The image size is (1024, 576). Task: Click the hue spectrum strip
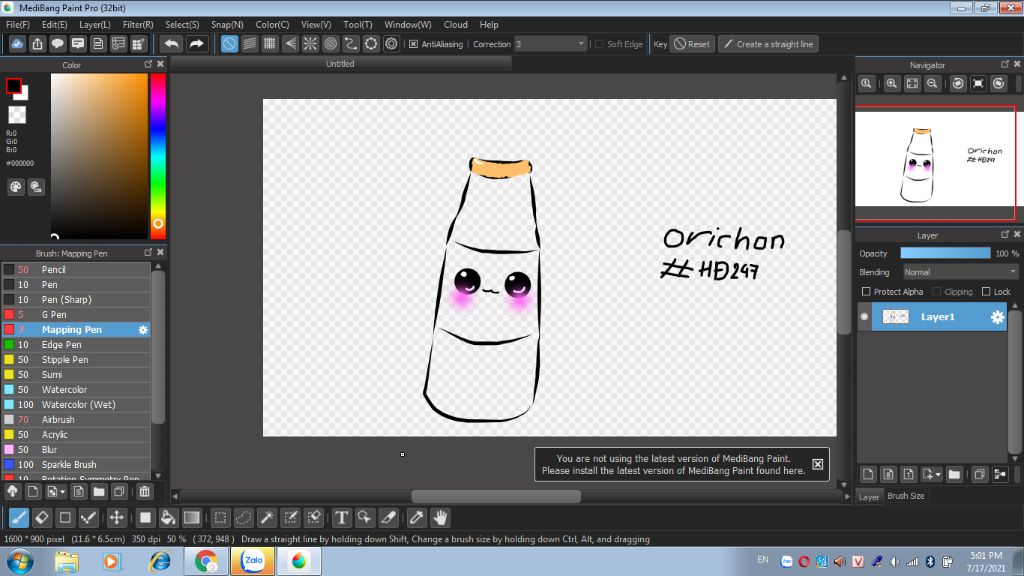(x=158, y=155)
